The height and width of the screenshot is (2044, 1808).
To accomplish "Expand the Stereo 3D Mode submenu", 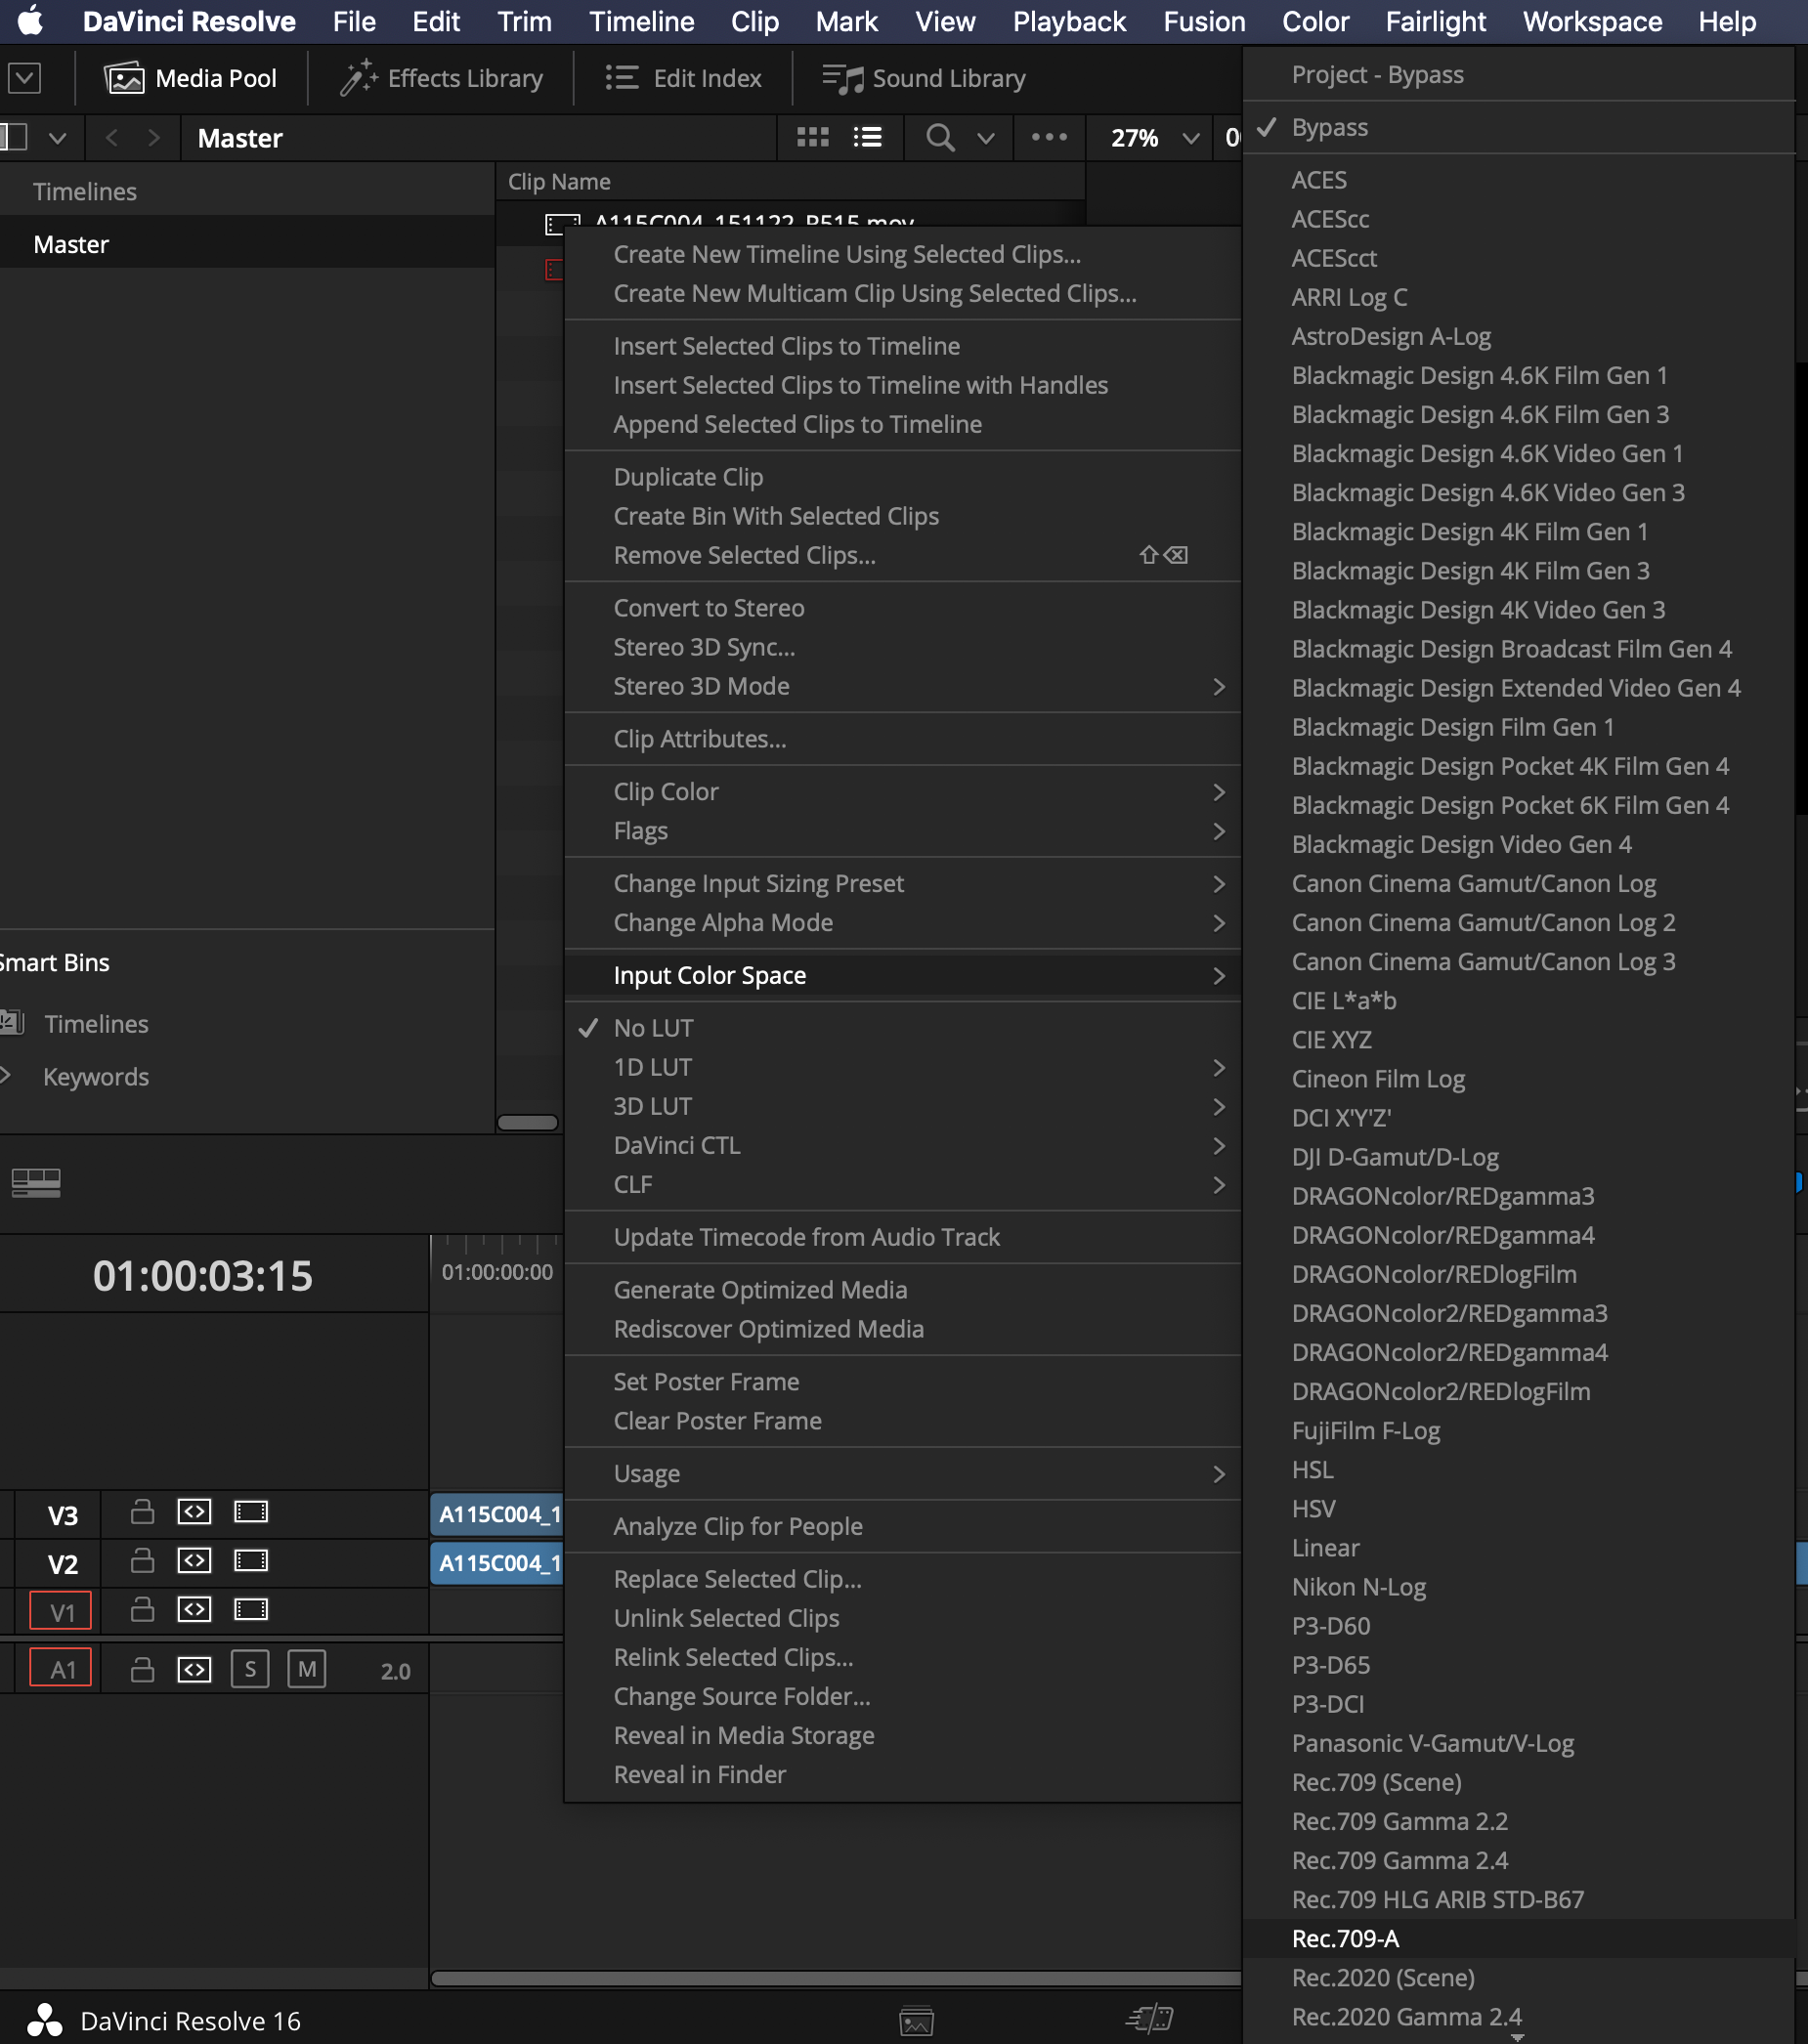I will click(x=902, y=686).
